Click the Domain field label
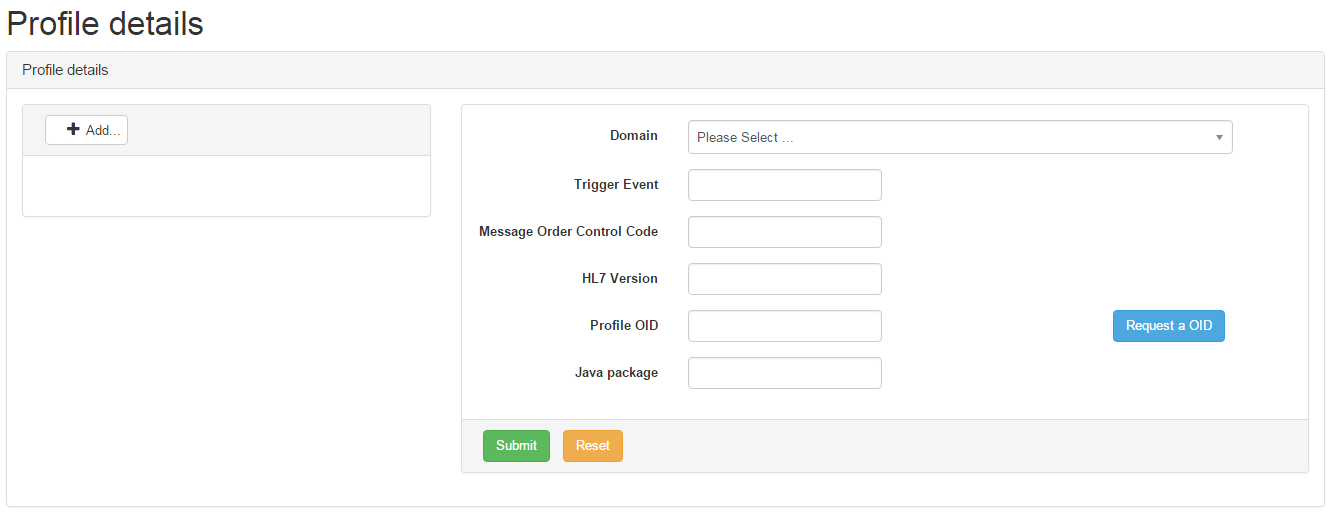Viewport: 1337px width, 517px height. [x=634, y=136]
